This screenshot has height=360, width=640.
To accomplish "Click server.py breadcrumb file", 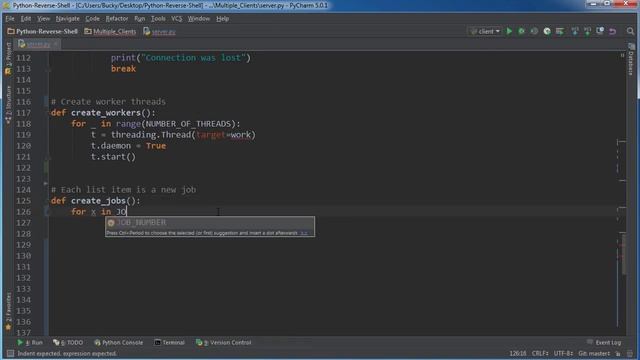I will coord(160,31).
